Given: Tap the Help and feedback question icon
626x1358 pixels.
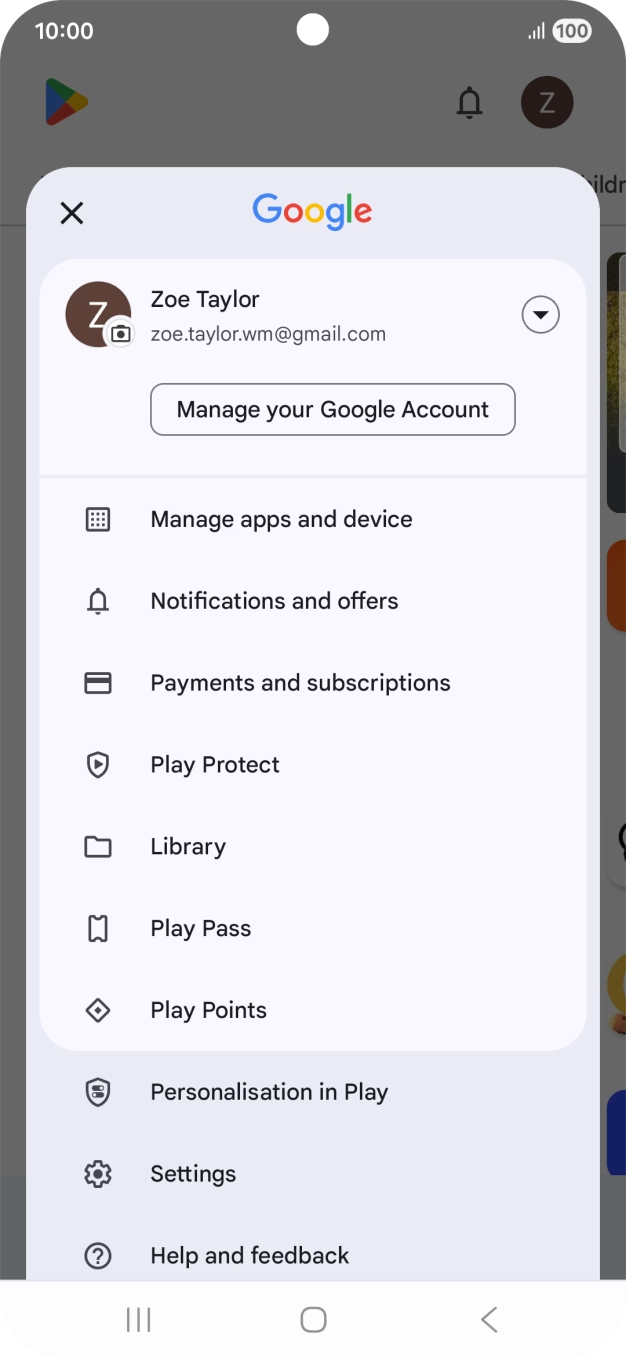Looking at the screenshot, I should [x=98, y=1256].
